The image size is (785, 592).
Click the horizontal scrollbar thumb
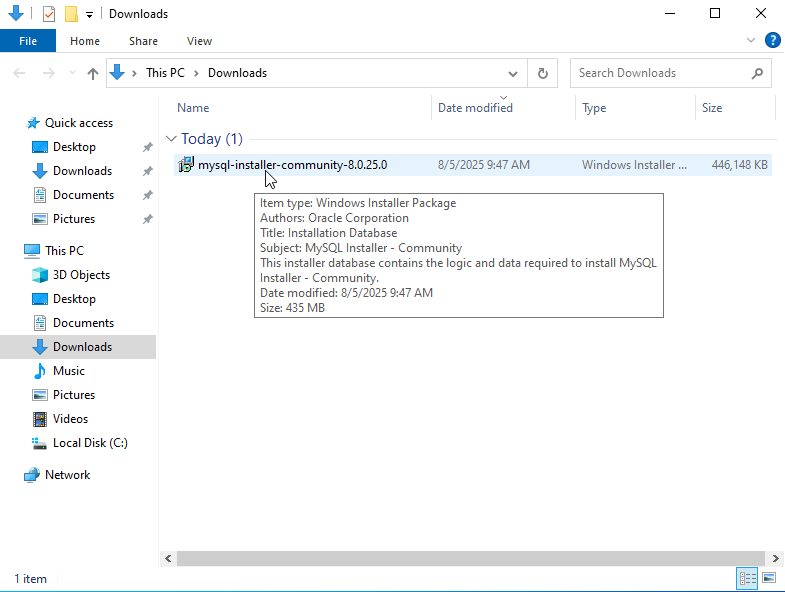471,558
